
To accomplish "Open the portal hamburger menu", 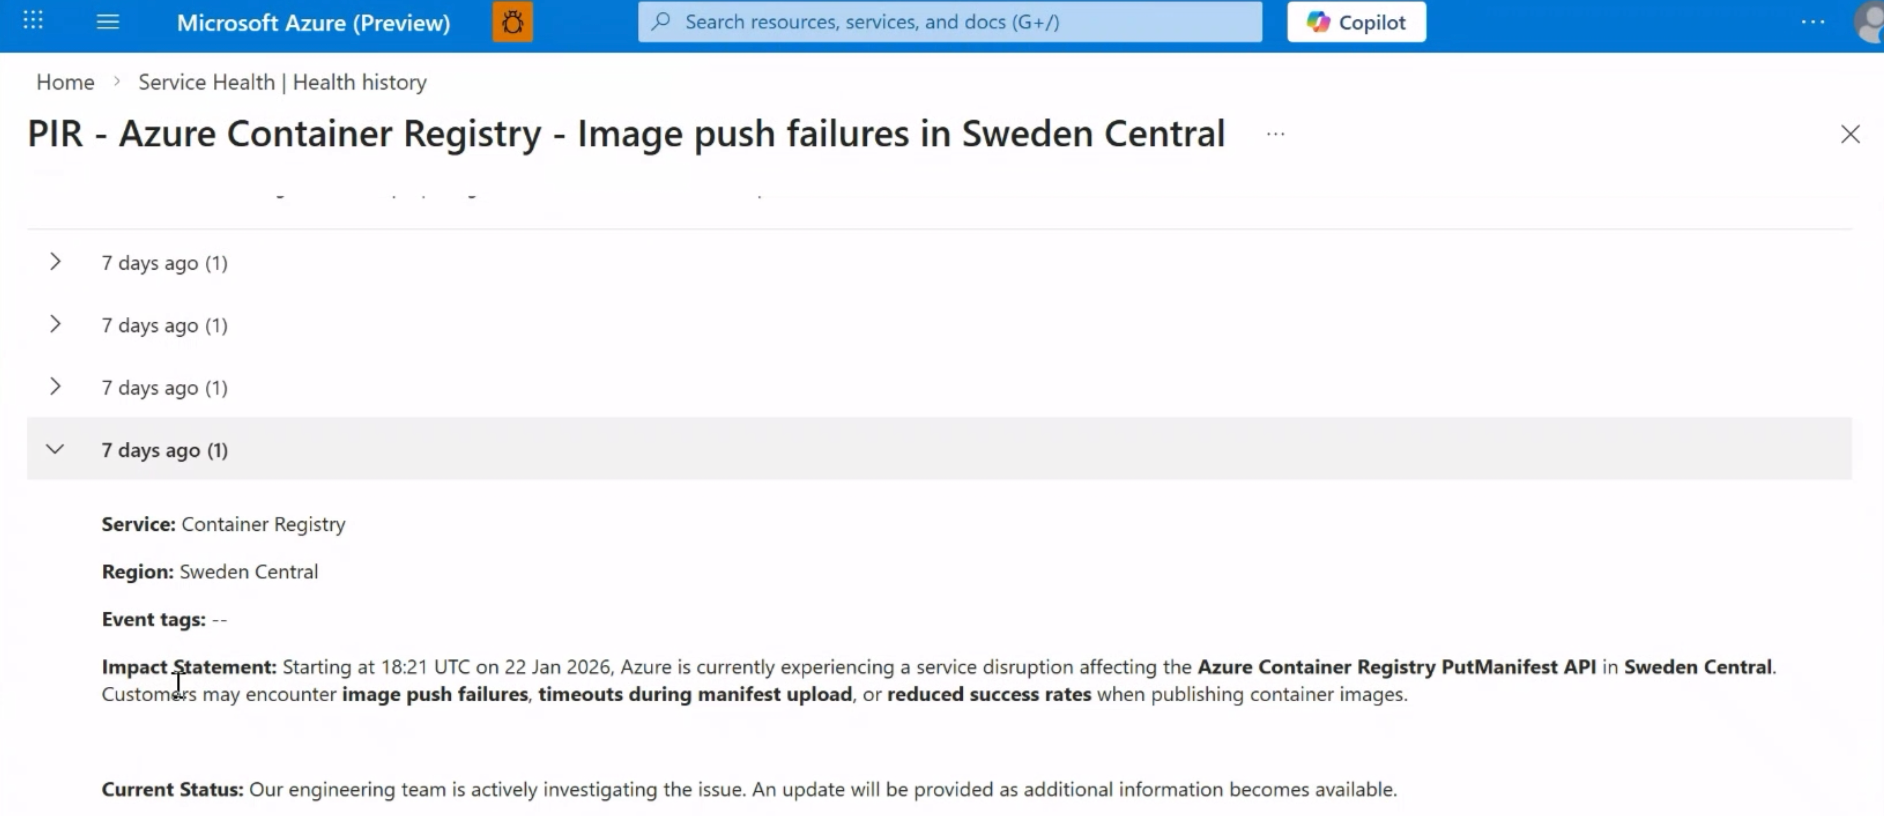I will 108,21.
